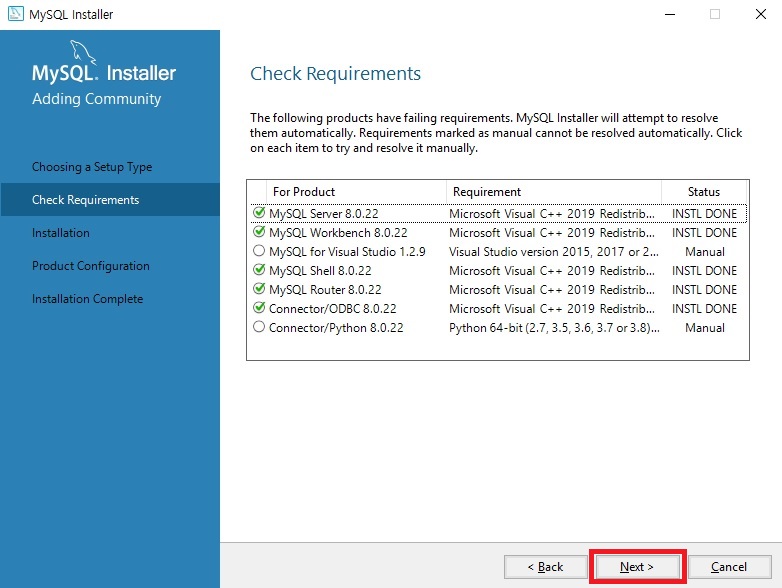Select the Connector/Python 8.0.22 row
The width and height of the screenshot is (782, 588).
click(499, 328)
